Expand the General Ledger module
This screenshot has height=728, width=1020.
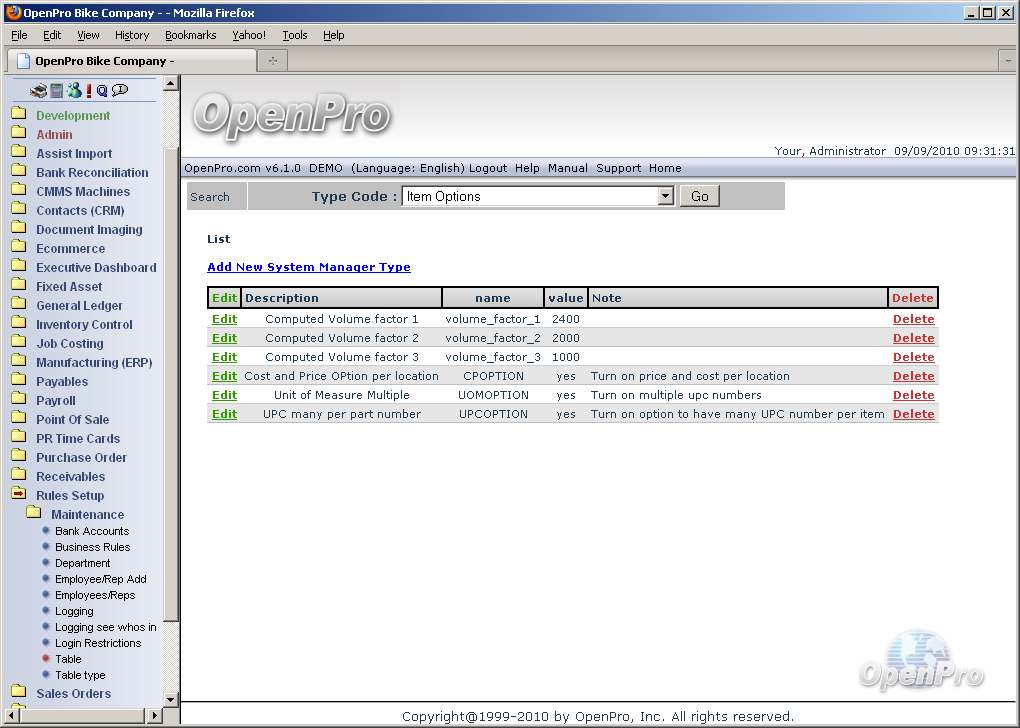point(79,306)
